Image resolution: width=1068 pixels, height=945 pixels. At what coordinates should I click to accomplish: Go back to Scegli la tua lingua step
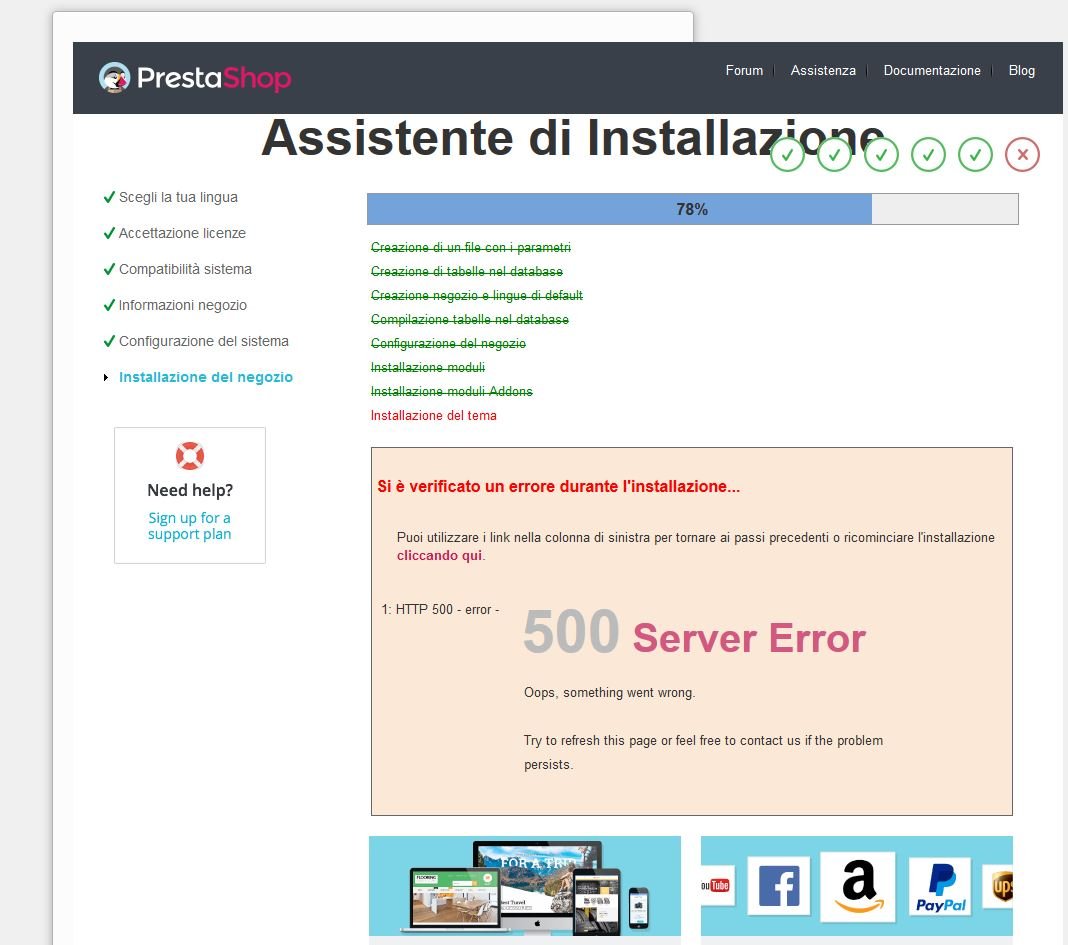click(178, 198)
